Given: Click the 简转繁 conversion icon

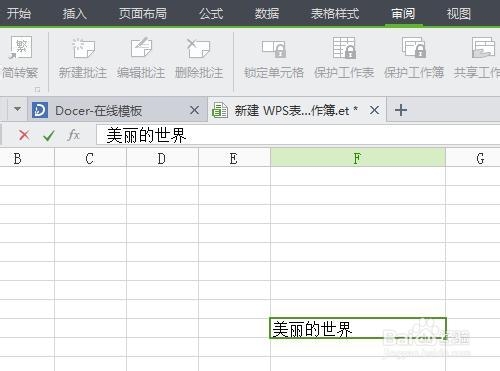Looking at the screenshot, I should 21,47.
